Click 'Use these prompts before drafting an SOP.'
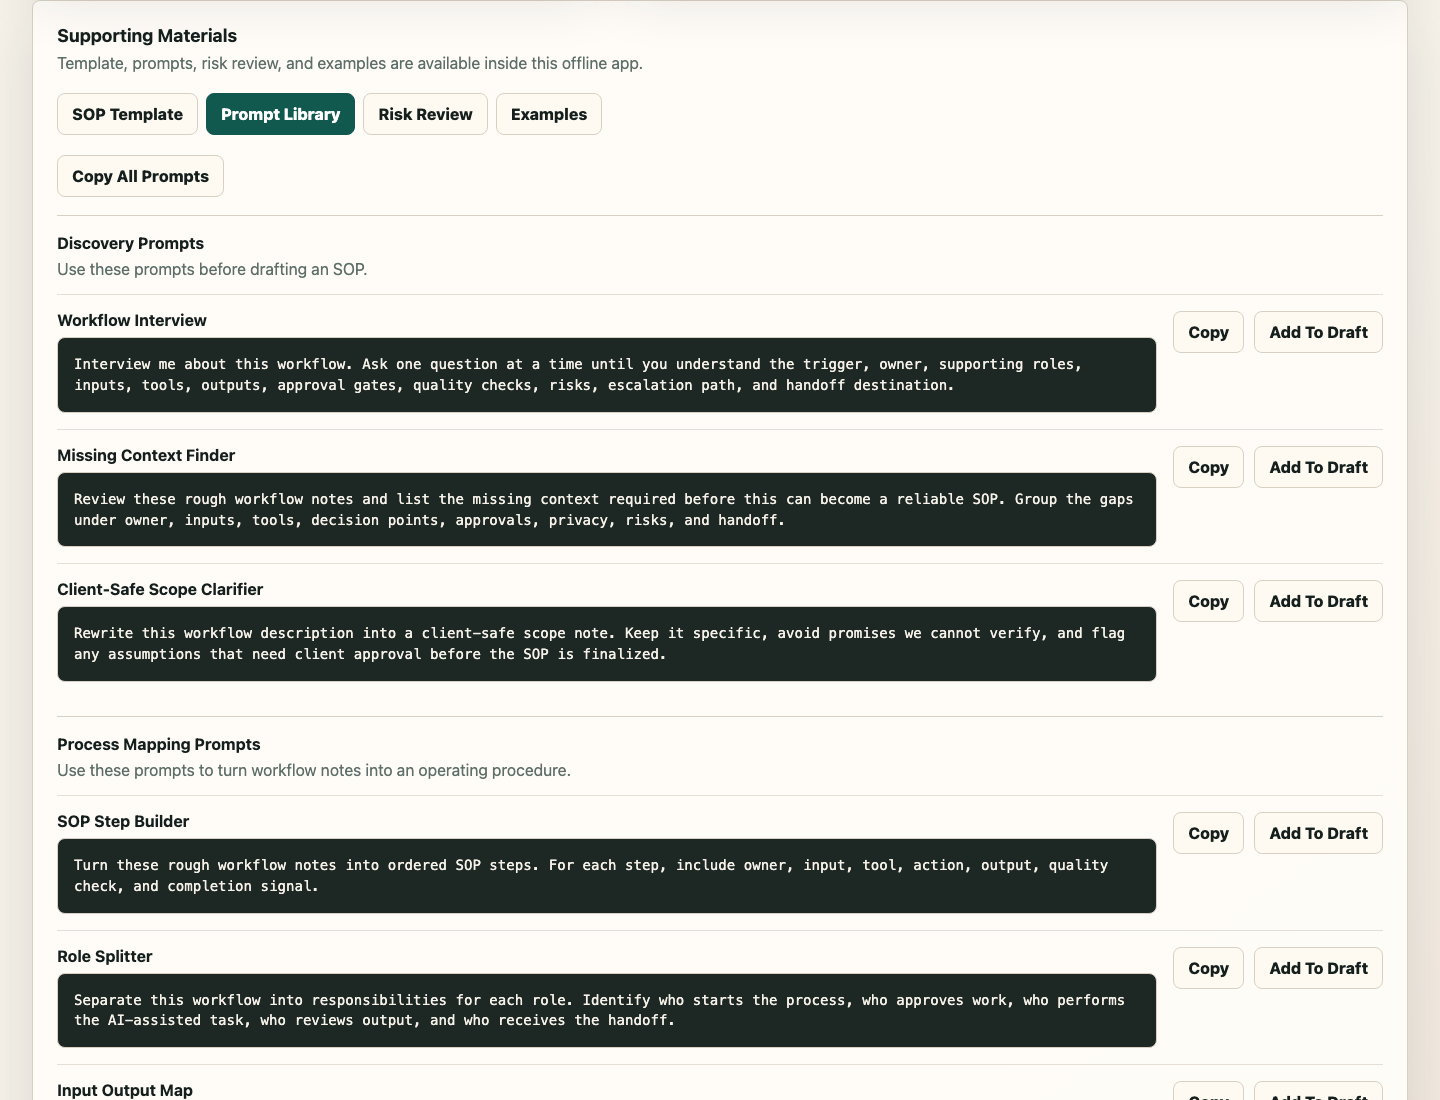This screenshot has height=1100, width=1440. [x=212, y=269]
